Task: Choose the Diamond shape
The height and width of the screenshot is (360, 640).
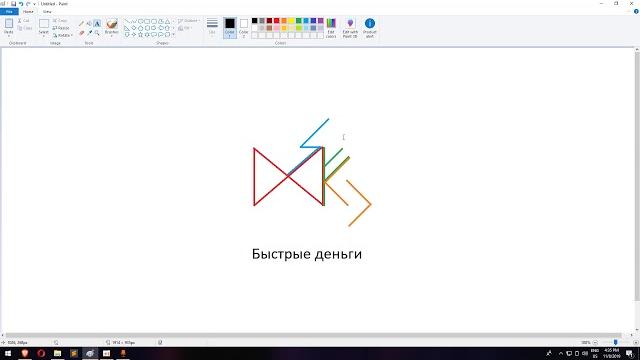Action: [133, 28]
